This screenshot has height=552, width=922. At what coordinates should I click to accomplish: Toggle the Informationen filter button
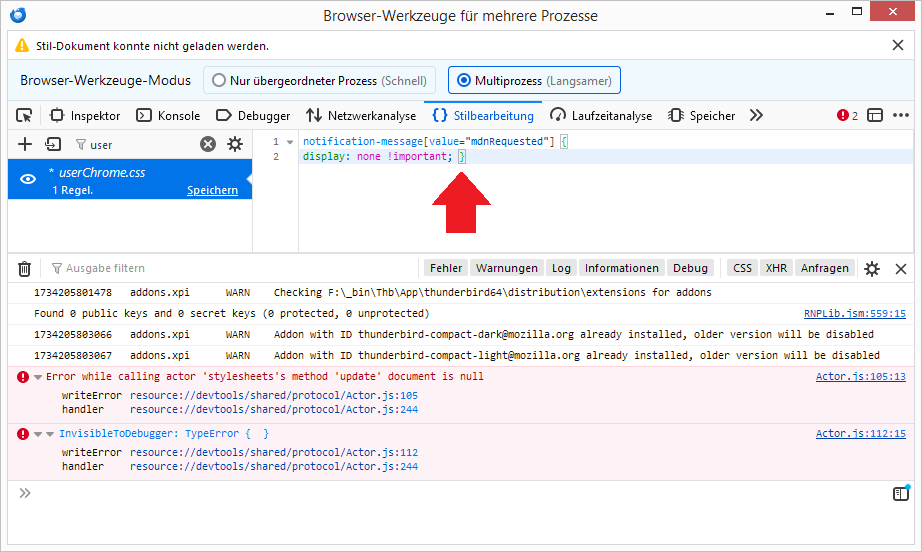point(622,268)
